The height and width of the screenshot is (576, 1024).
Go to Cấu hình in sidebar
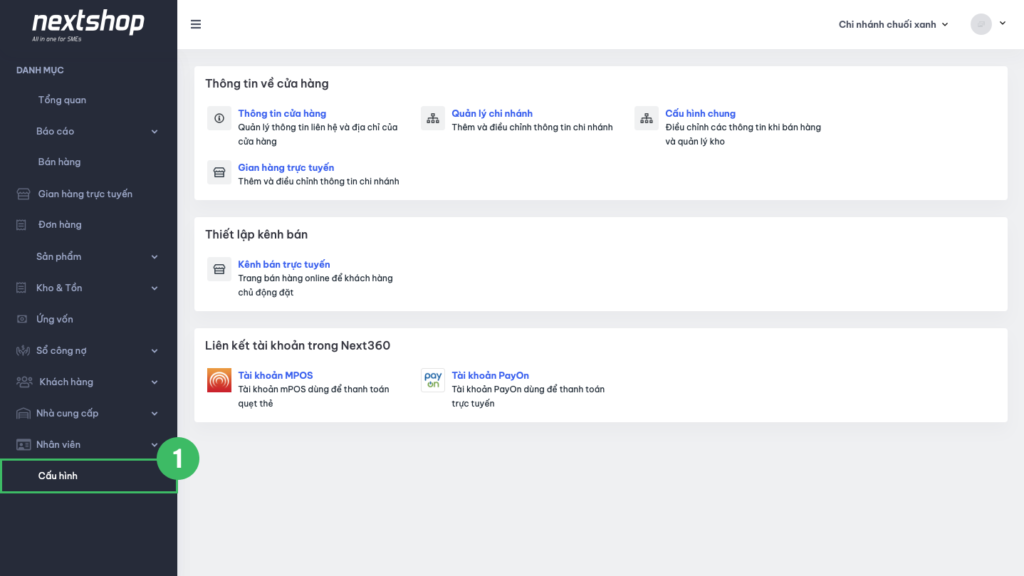pos(58,476)
